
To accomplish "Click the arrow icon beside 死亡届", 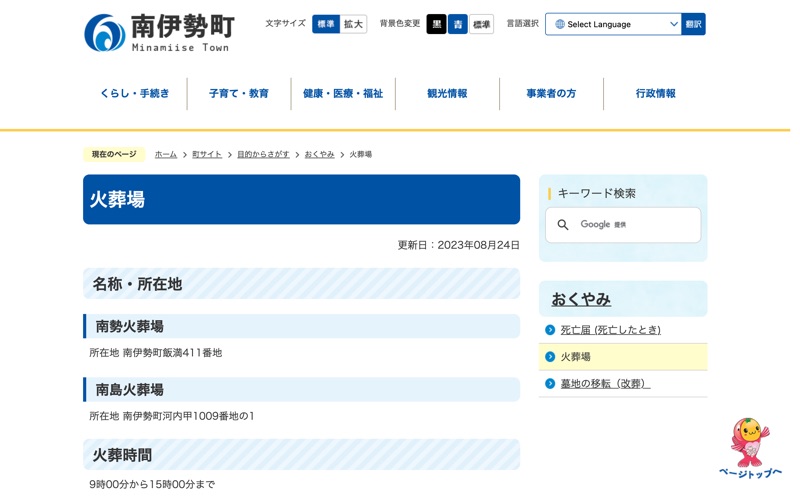I will point(550,330).
